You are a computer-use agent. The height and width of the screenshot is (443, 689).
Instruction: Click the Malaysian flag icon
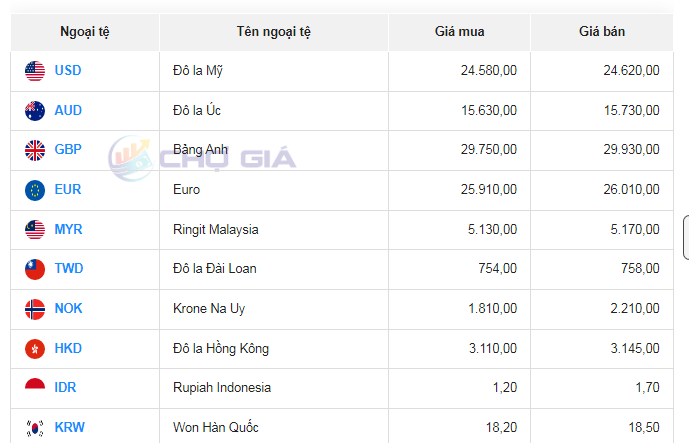click(35, 229)
